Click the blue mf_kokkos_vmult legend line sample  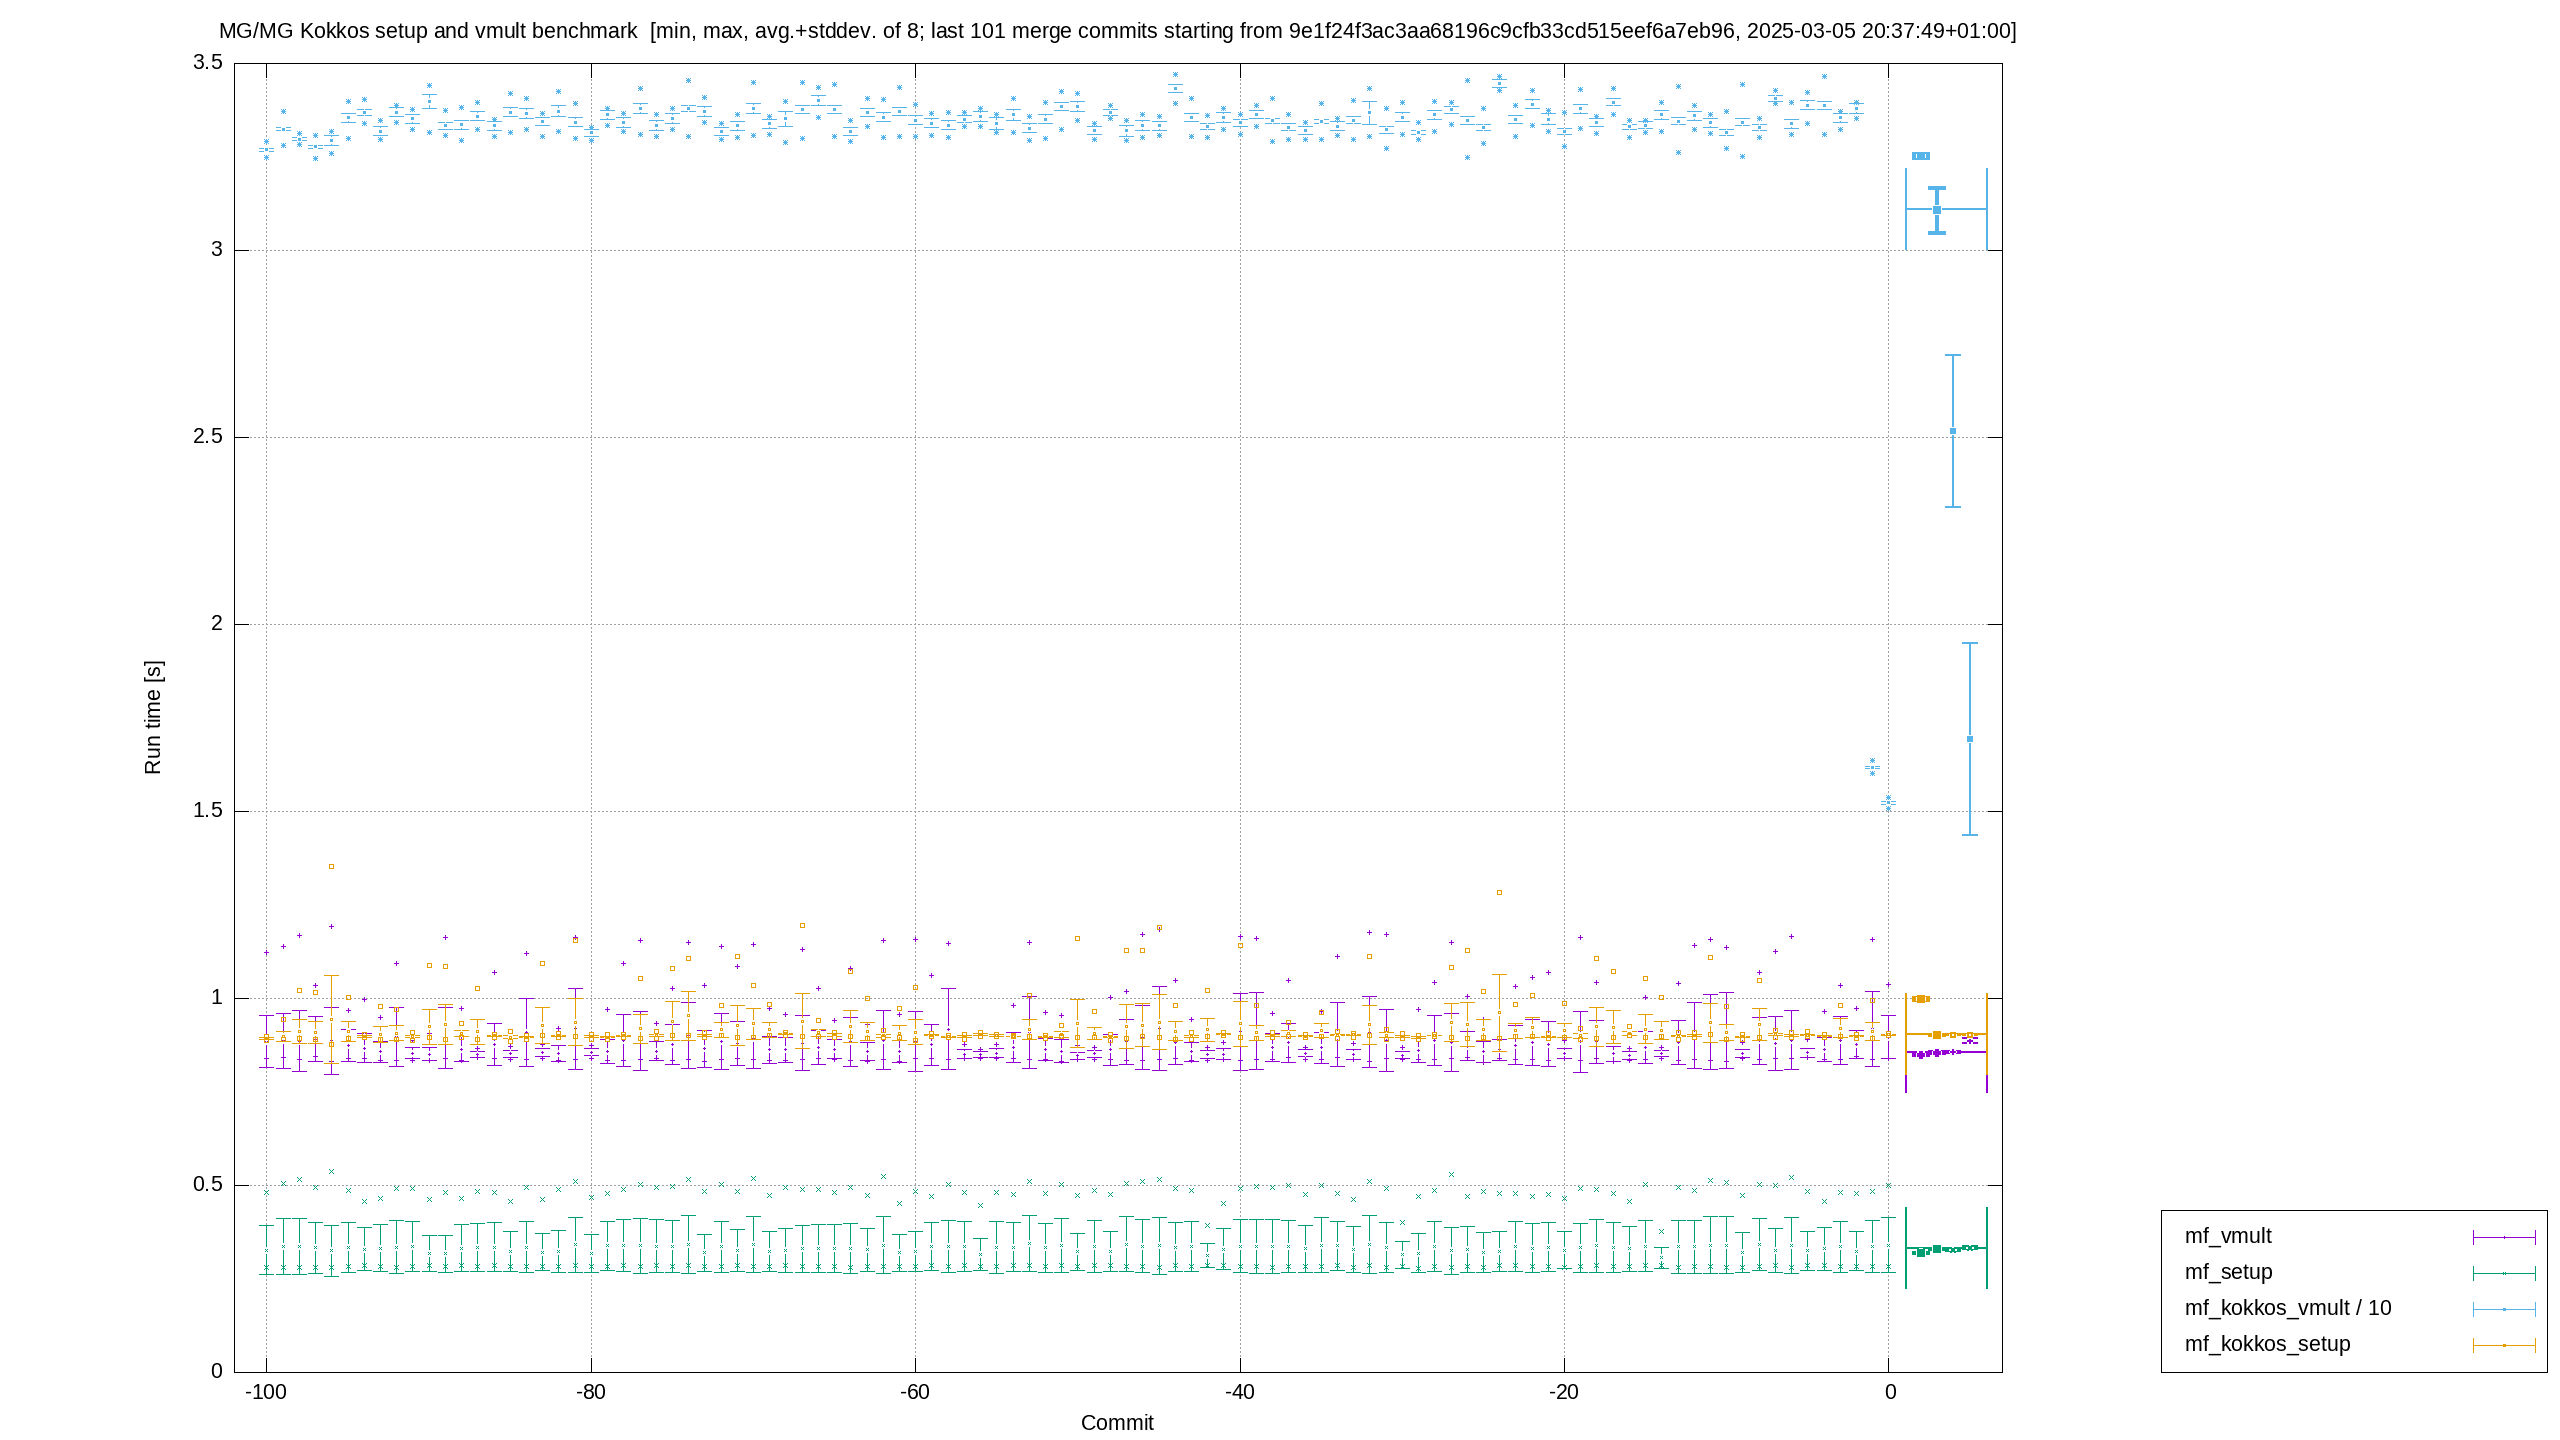coord(2504,1309)
